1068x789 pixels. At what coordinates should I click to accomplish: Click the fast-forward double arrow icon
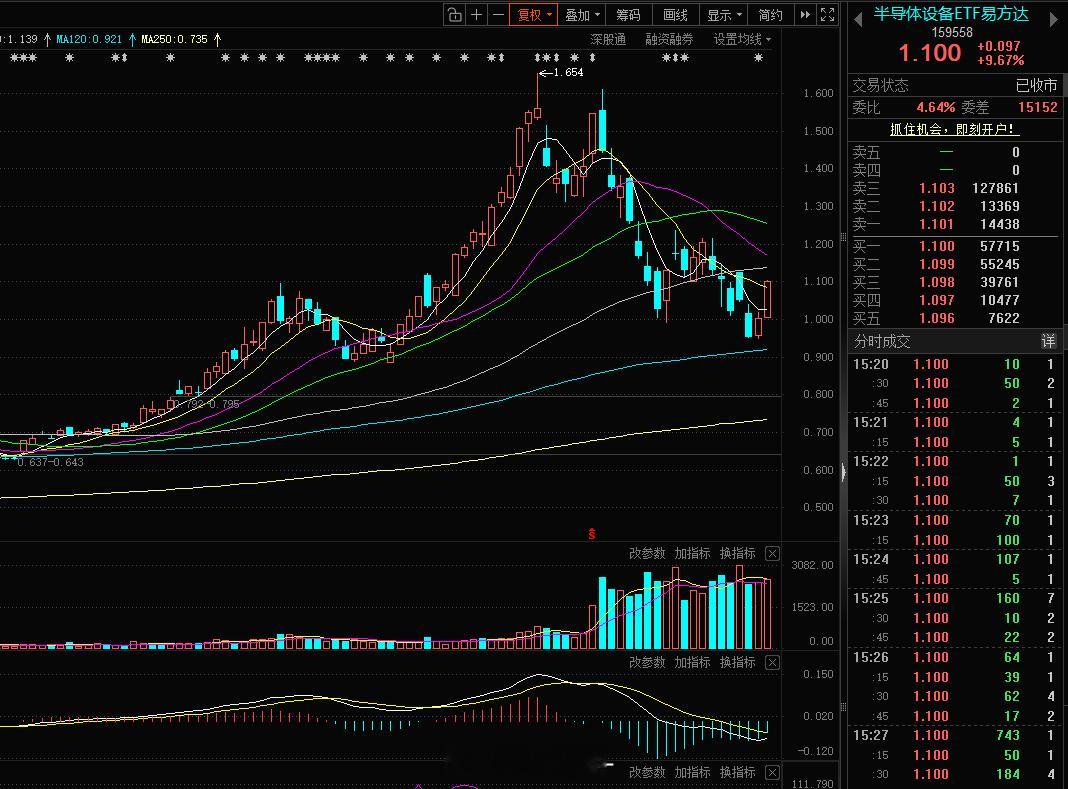[x=805, y=14]
